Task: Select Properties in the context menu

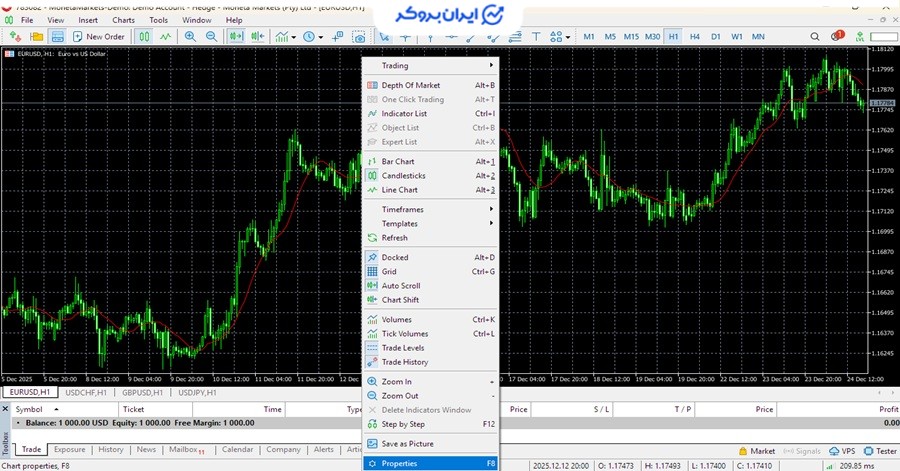Action: point(399,463)
